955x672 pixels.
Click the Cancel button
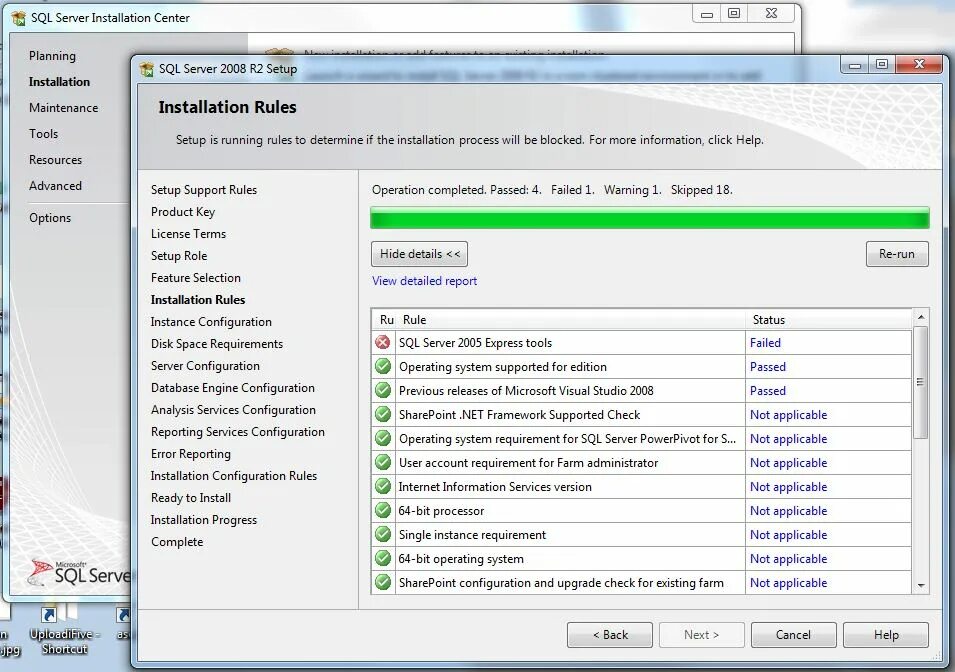pyautogui.click(x=794, y=635)
